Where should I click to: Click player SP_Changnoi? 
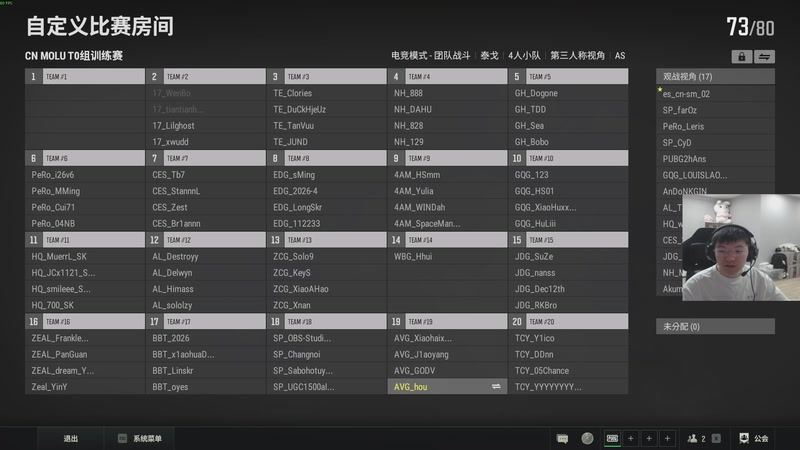tap(327, 354)
